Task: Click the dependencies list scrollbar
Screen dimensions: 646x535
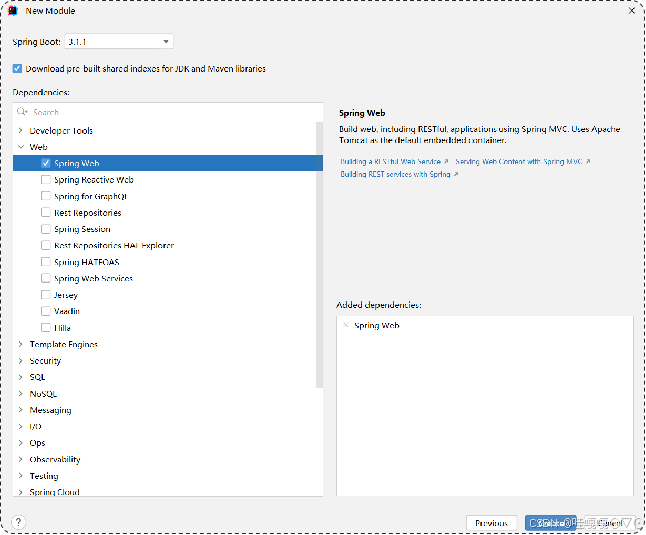Action: coord(320,250)
